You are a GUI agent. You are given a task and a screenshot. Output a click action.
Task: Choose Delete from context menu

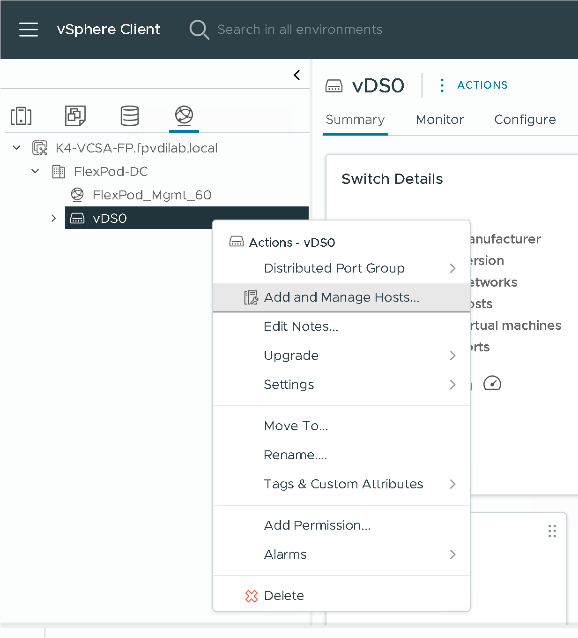[342, 596]
